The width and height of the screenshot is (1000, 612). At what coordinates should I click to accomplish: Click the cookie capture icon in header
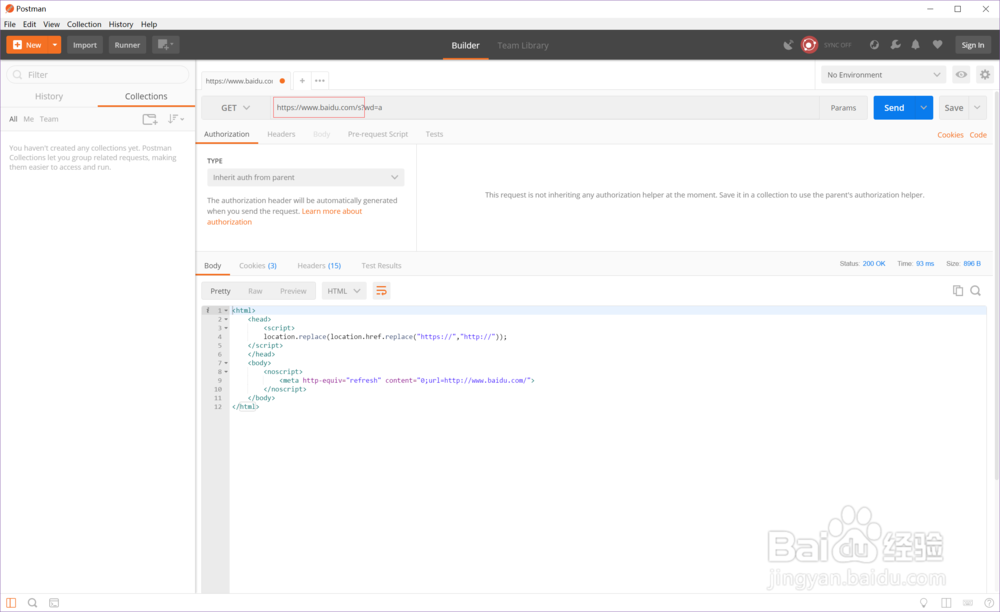[x=874, y=45]
